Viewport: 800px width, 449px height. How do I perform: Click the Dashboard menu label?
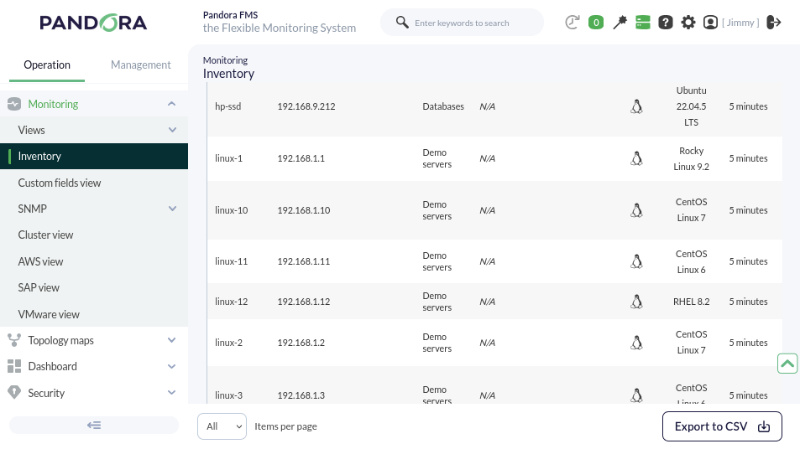pos(53,366)
